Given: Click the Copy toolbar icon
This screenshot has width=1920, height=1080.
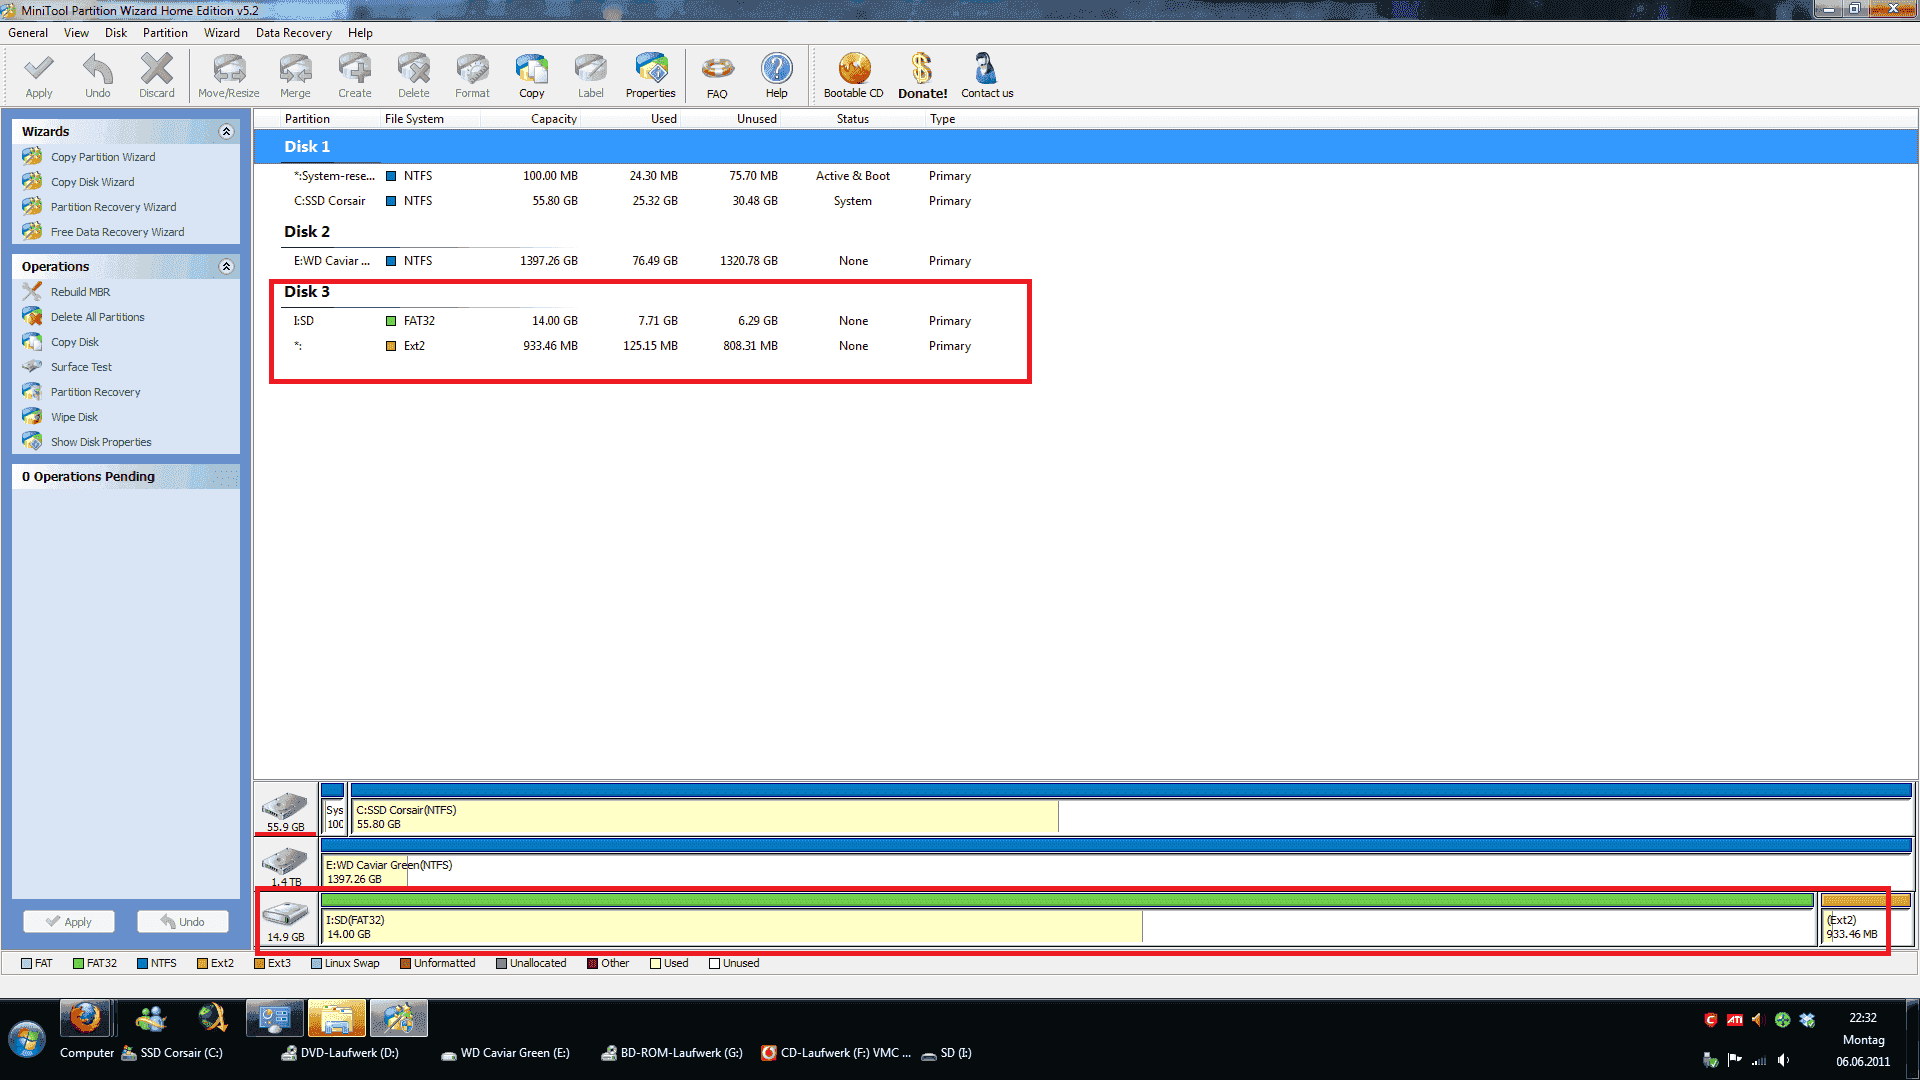Looking at the screenshot, I should click(532, 76).
